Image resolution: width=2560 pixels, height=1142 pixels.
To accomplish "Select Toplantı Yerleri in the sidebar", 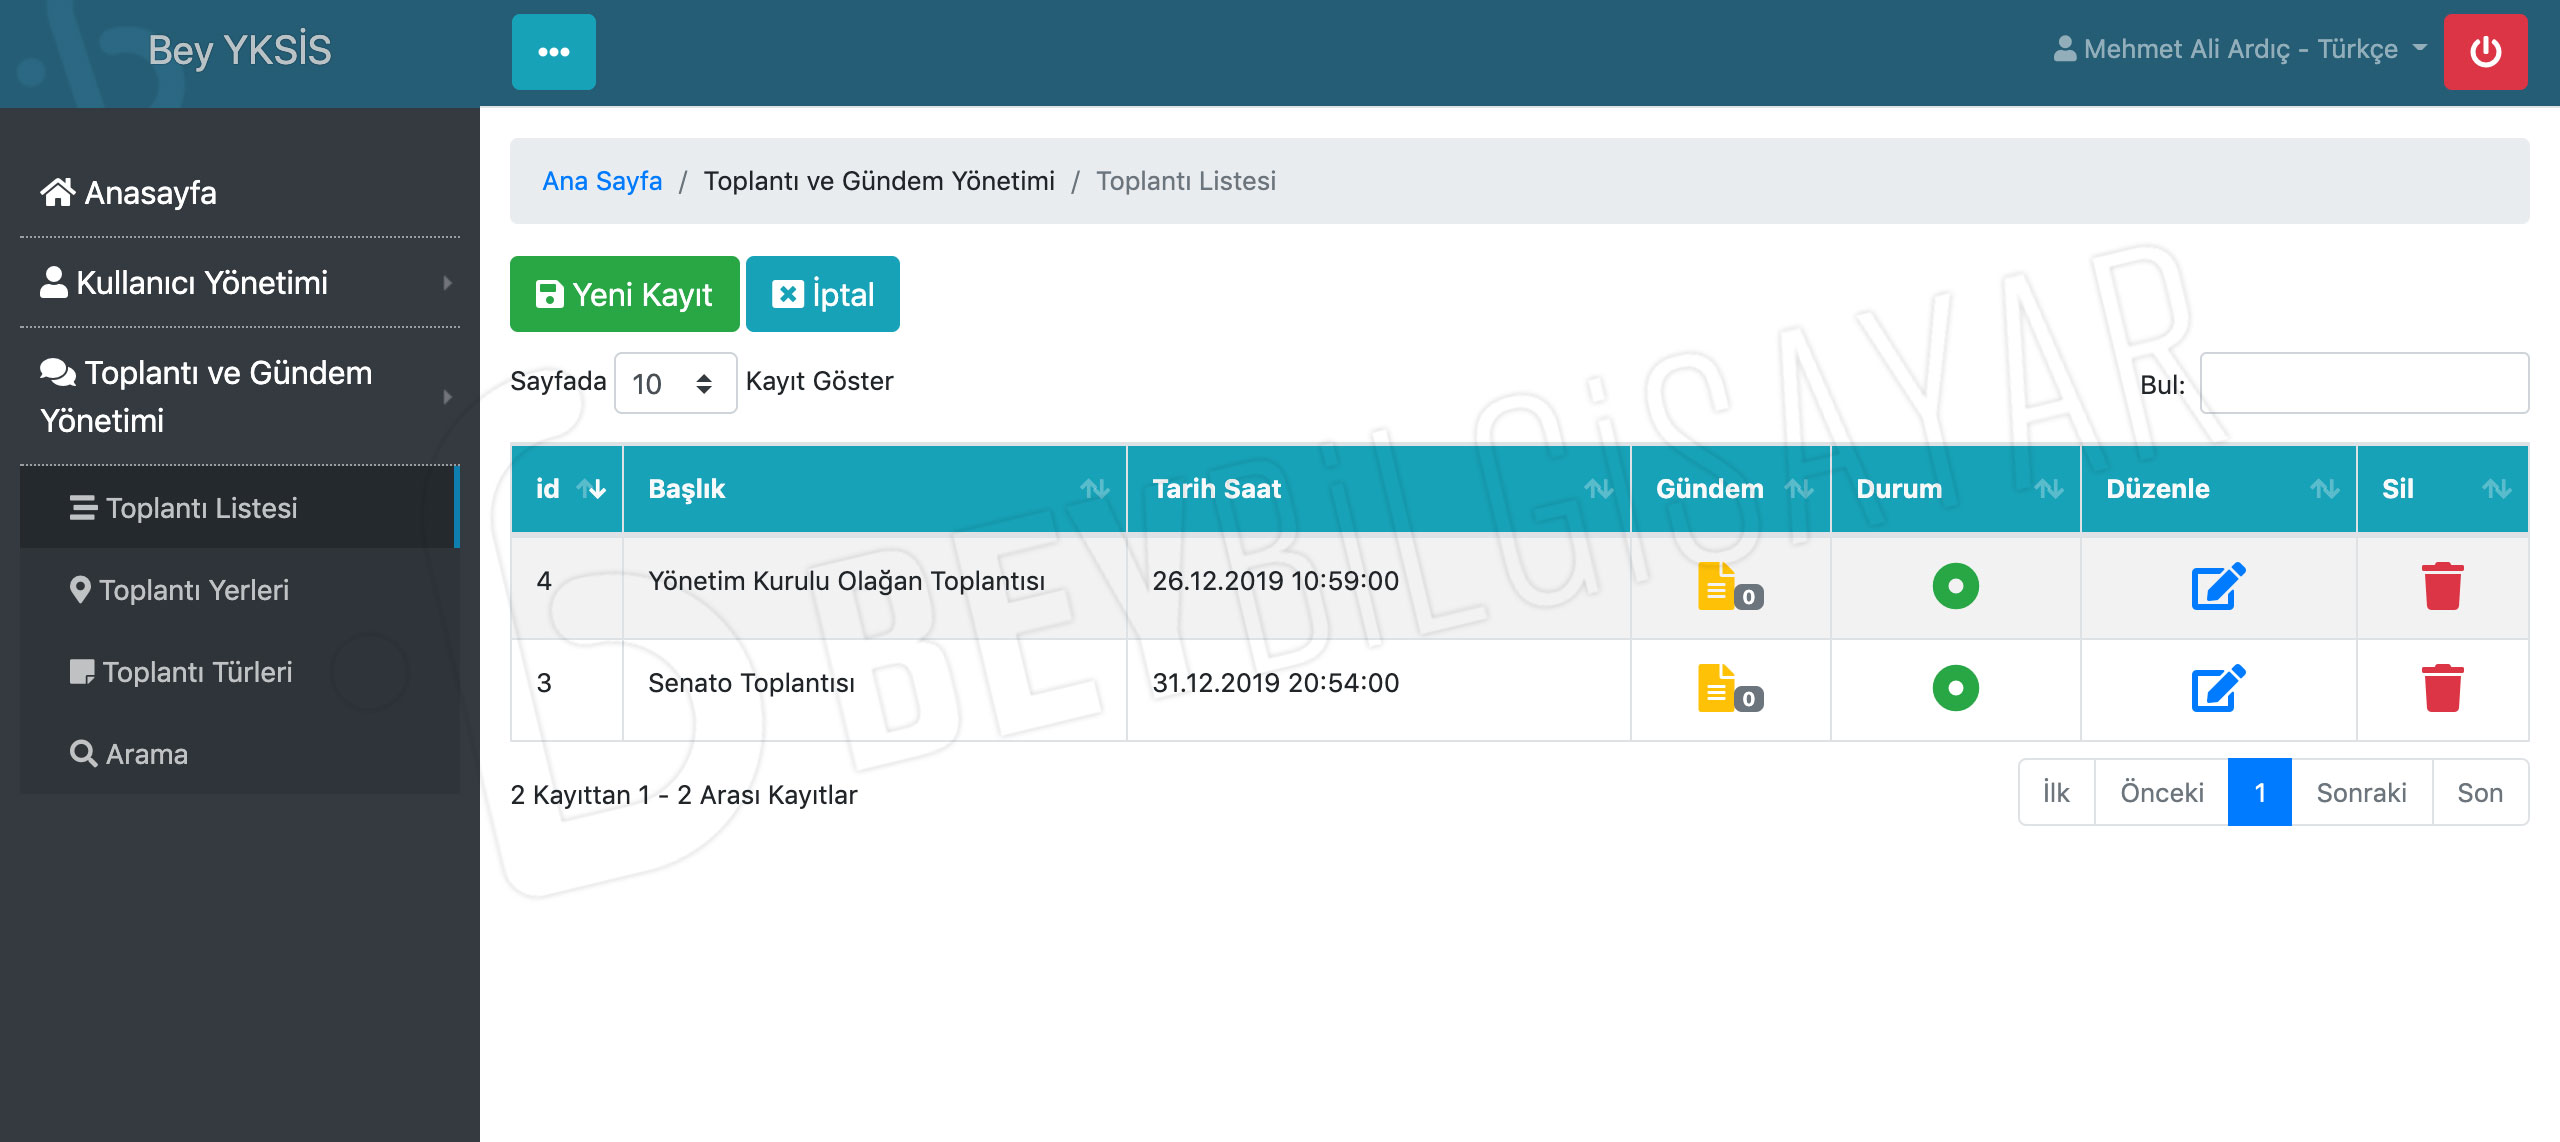I will click(194, 590).
